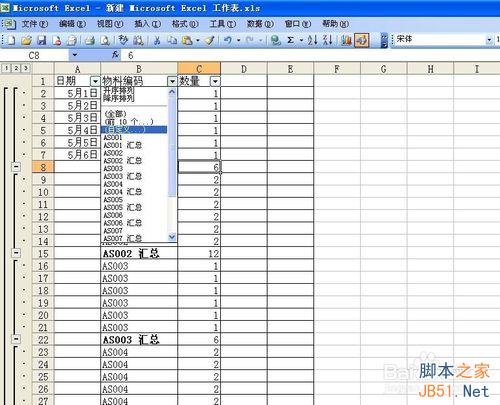This screenshot has height=405, width=500.
Task: Collapse the outline group at row 15
Action: tap(16, 253)
